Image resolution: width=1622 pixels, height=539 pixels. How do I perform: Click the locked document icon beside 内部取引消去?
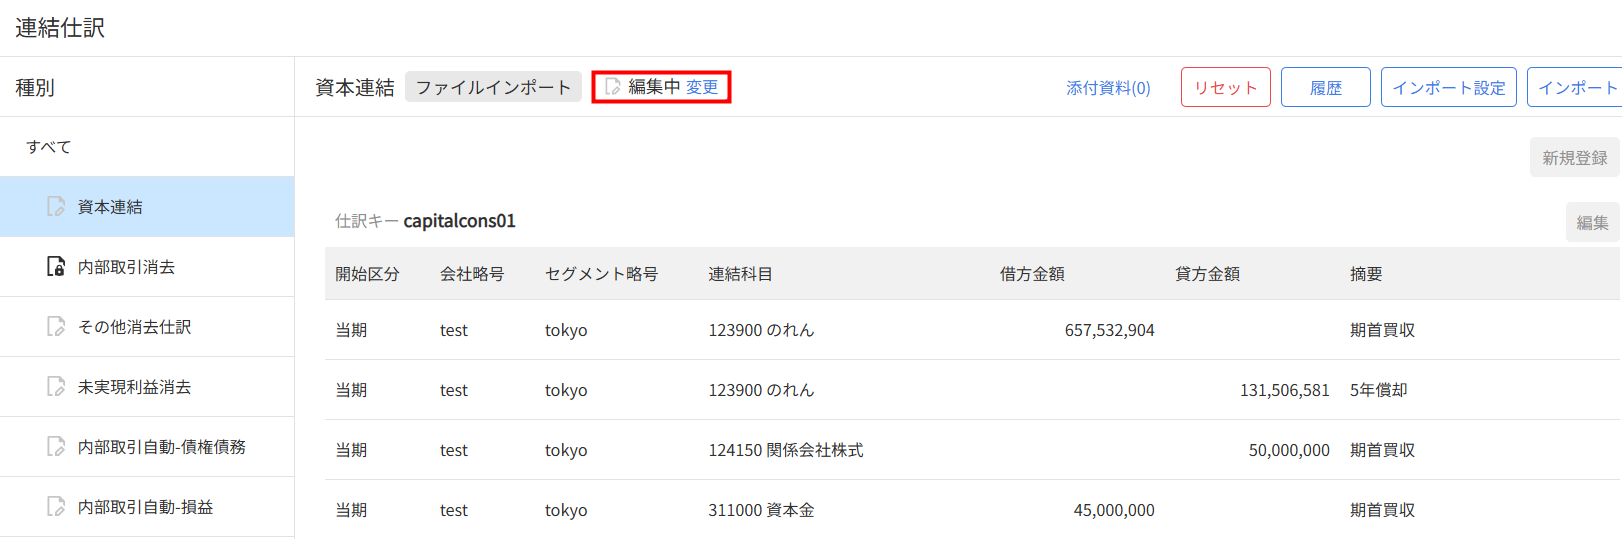[56, 267]
